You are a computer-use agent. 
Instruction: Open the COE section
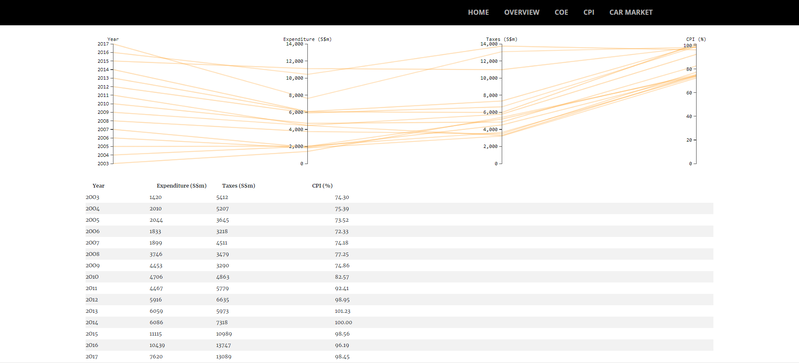tap(561, 12)
